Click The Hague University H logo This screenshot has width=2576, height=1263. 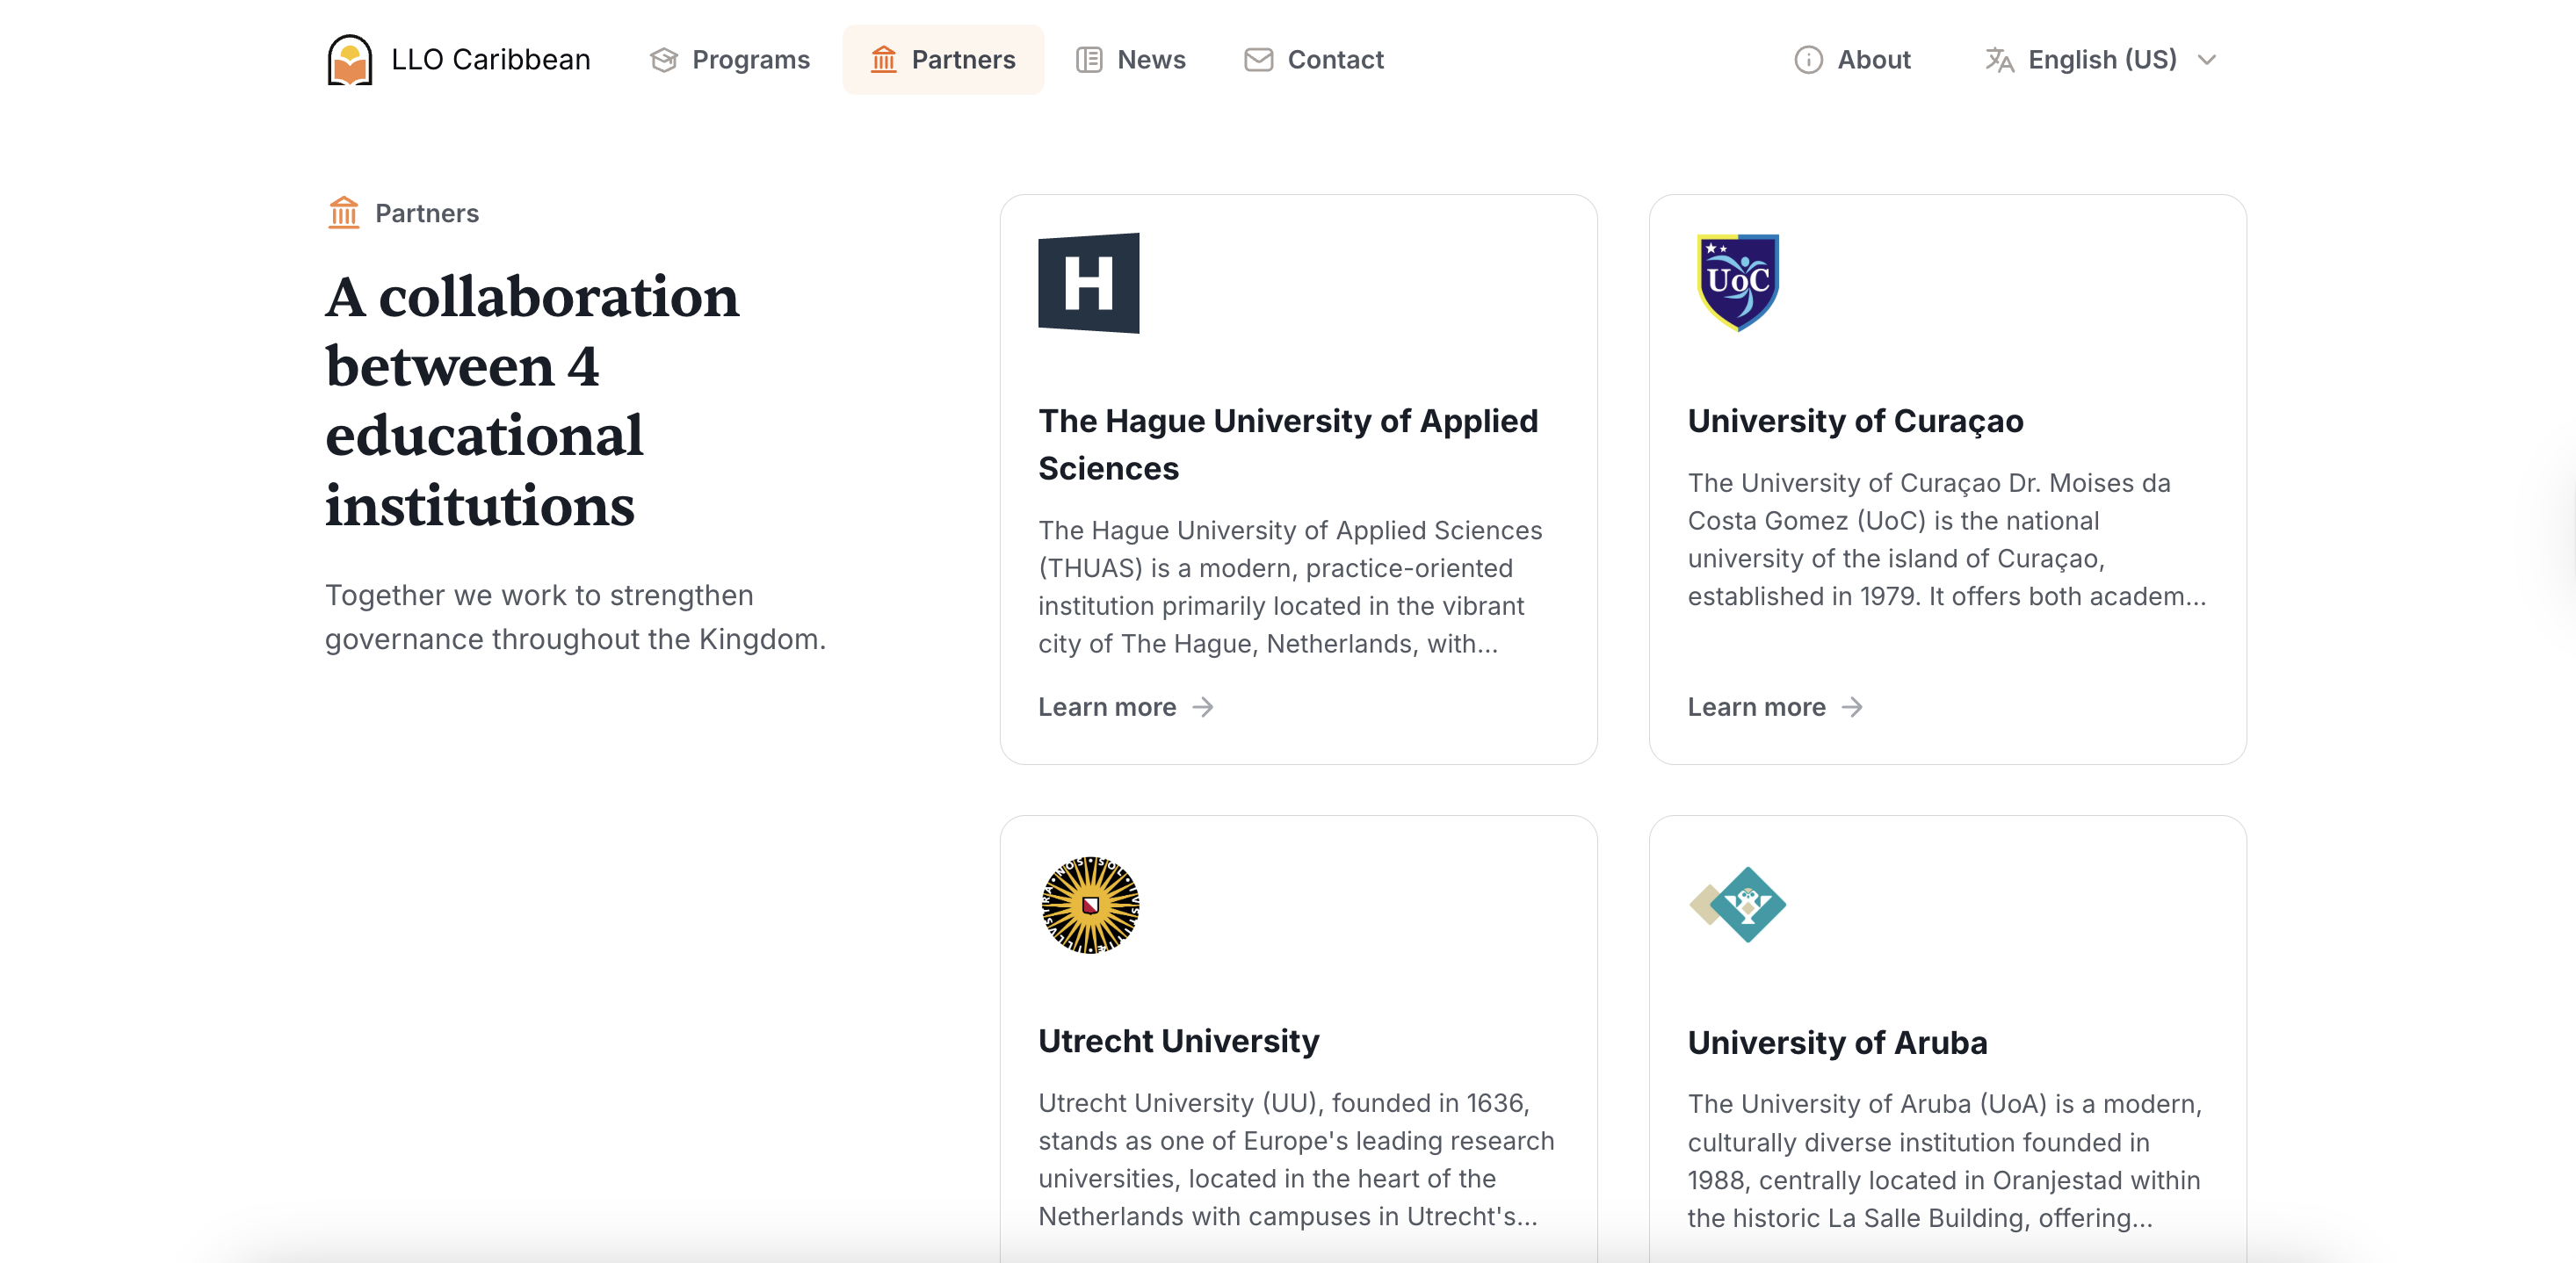(x=1088, y=283)
